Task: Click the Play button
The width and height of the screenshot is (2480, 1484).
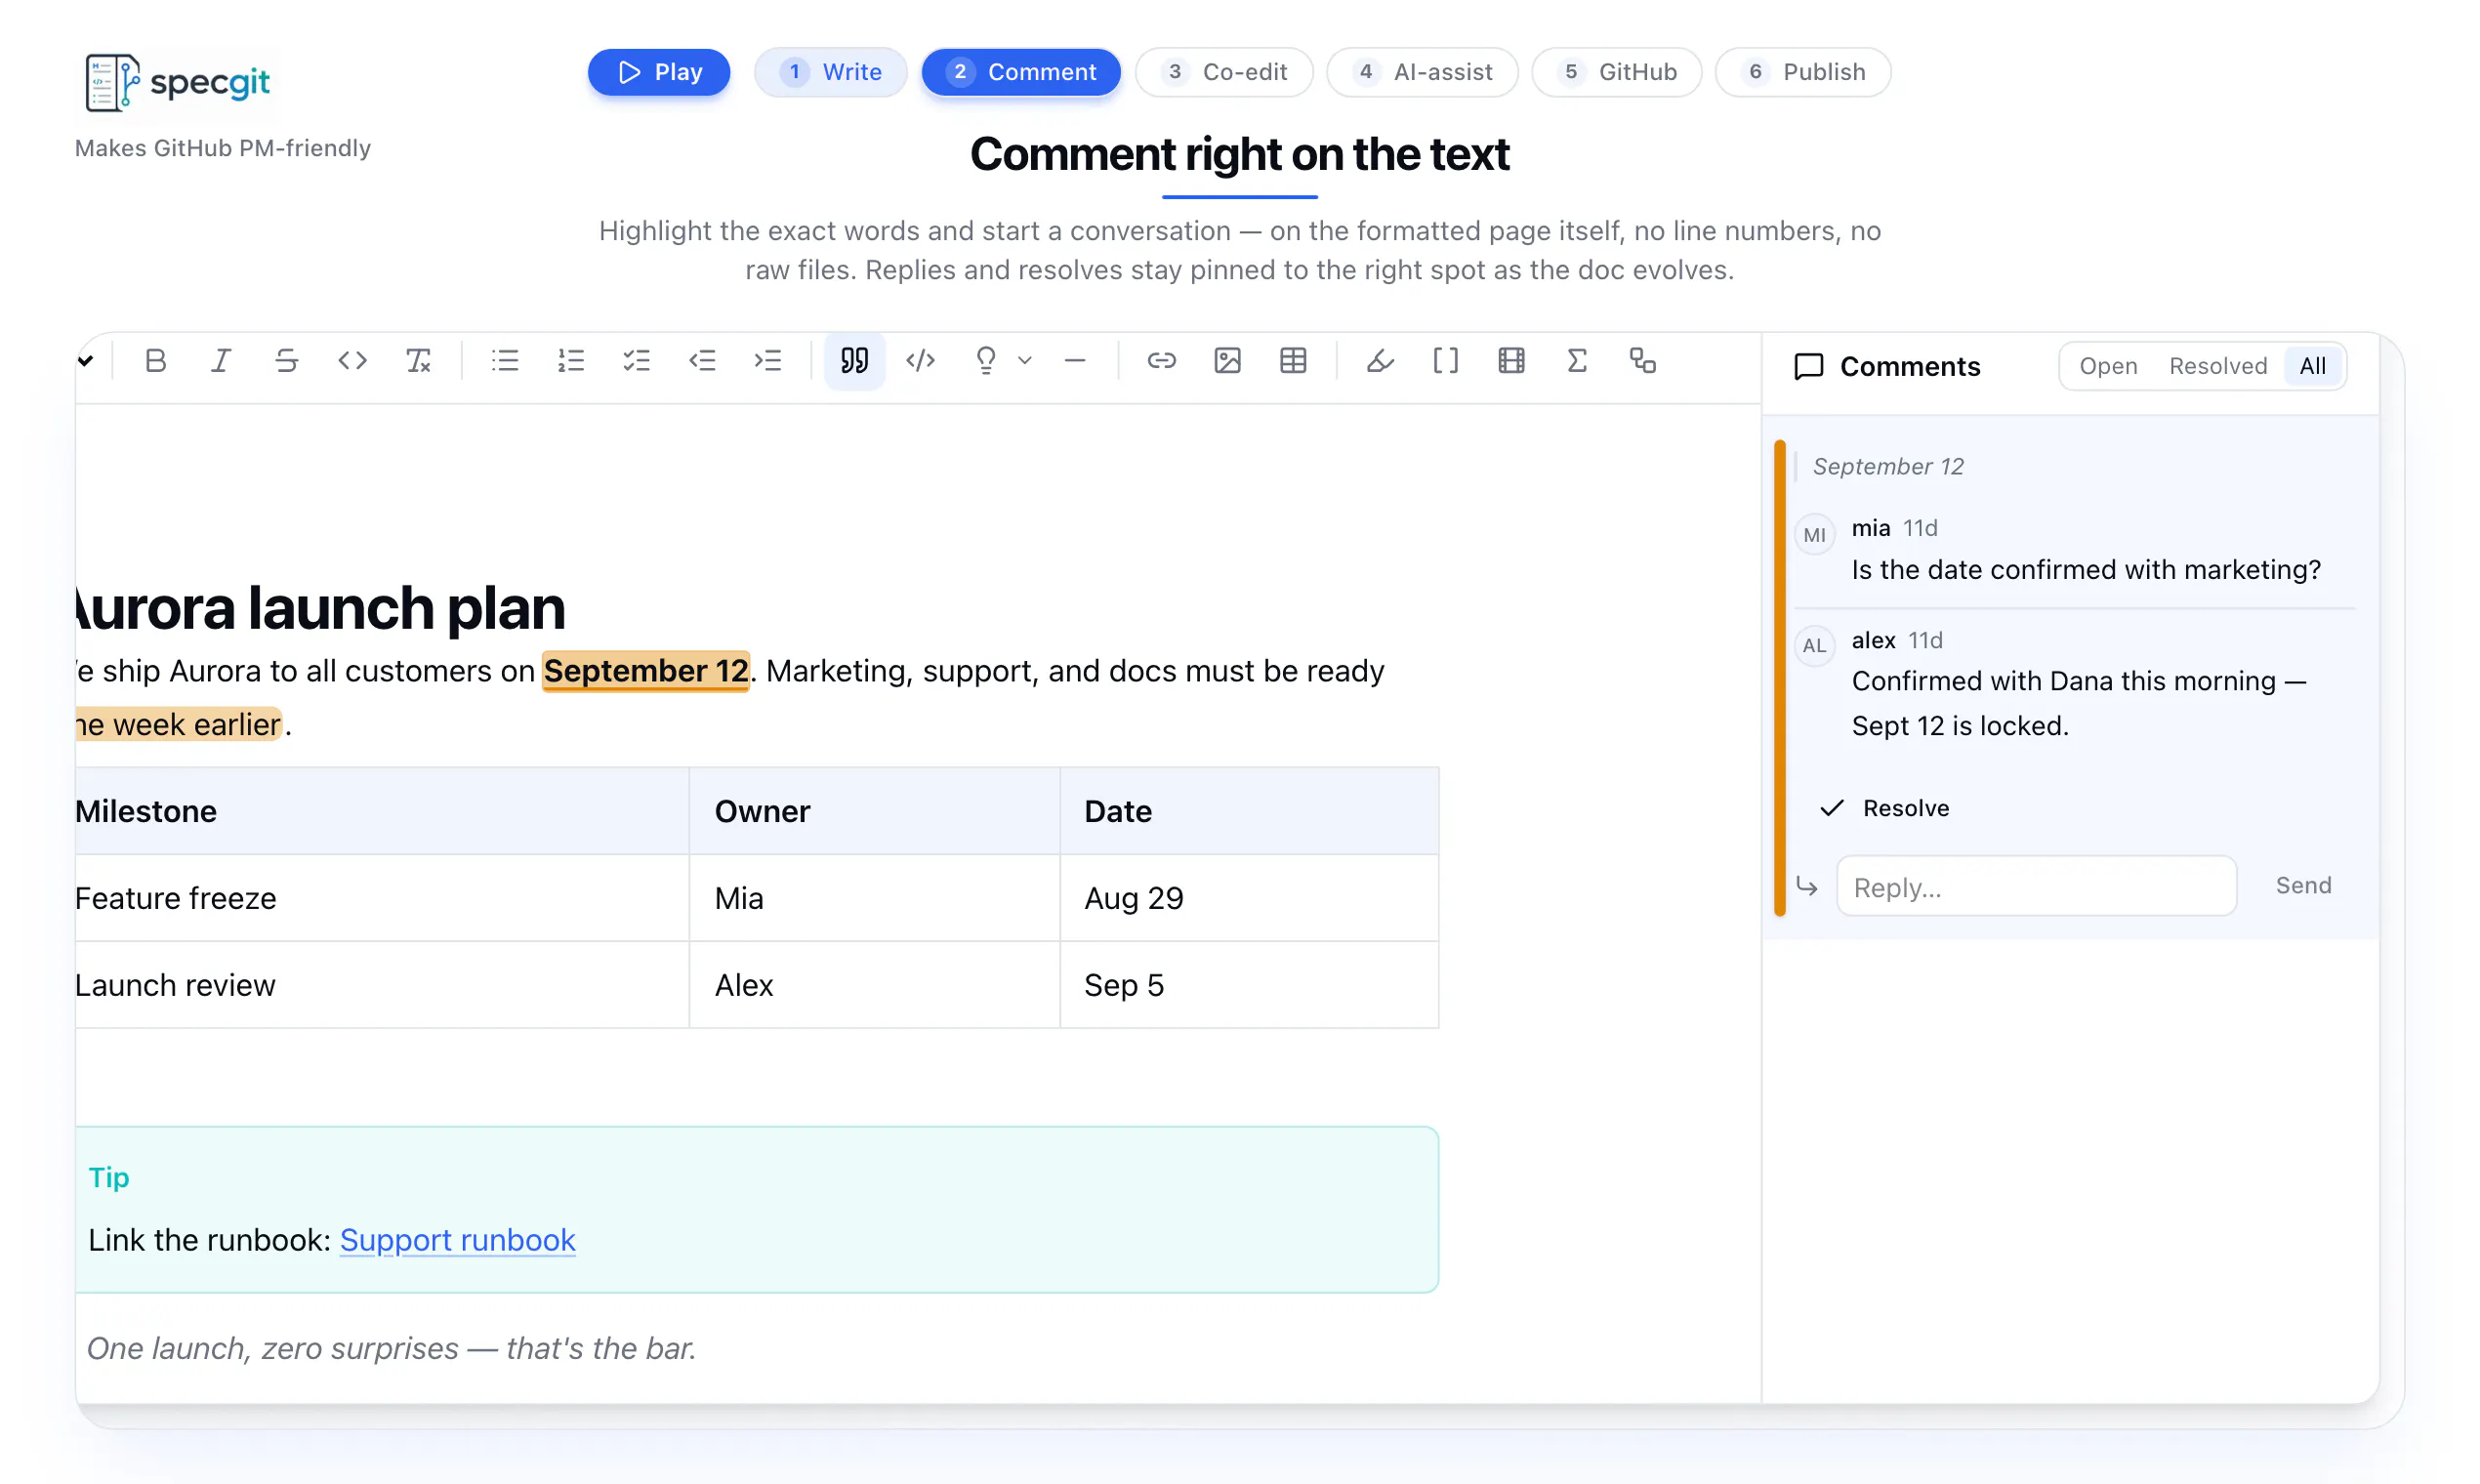Action: pos(659,72)
